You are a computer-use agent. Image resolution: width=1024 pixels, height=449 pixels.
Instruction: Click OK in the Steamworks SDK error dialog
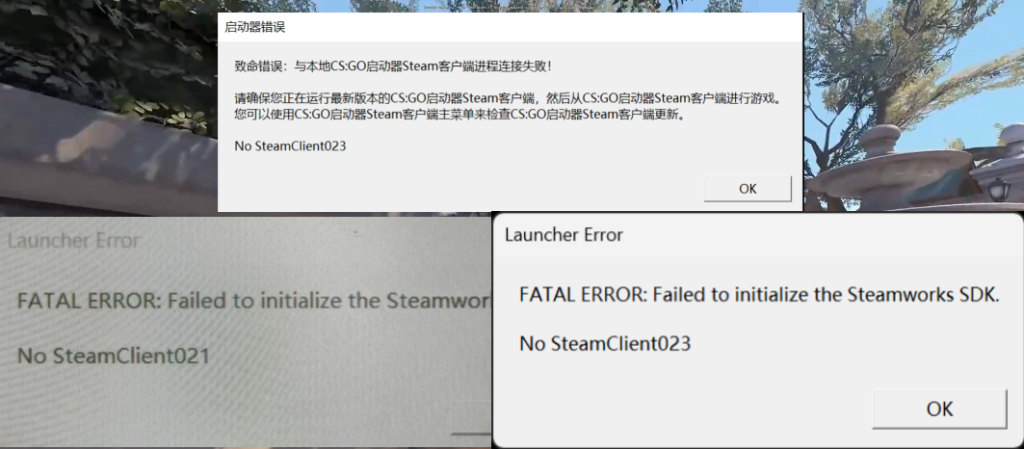click(939, 409)
